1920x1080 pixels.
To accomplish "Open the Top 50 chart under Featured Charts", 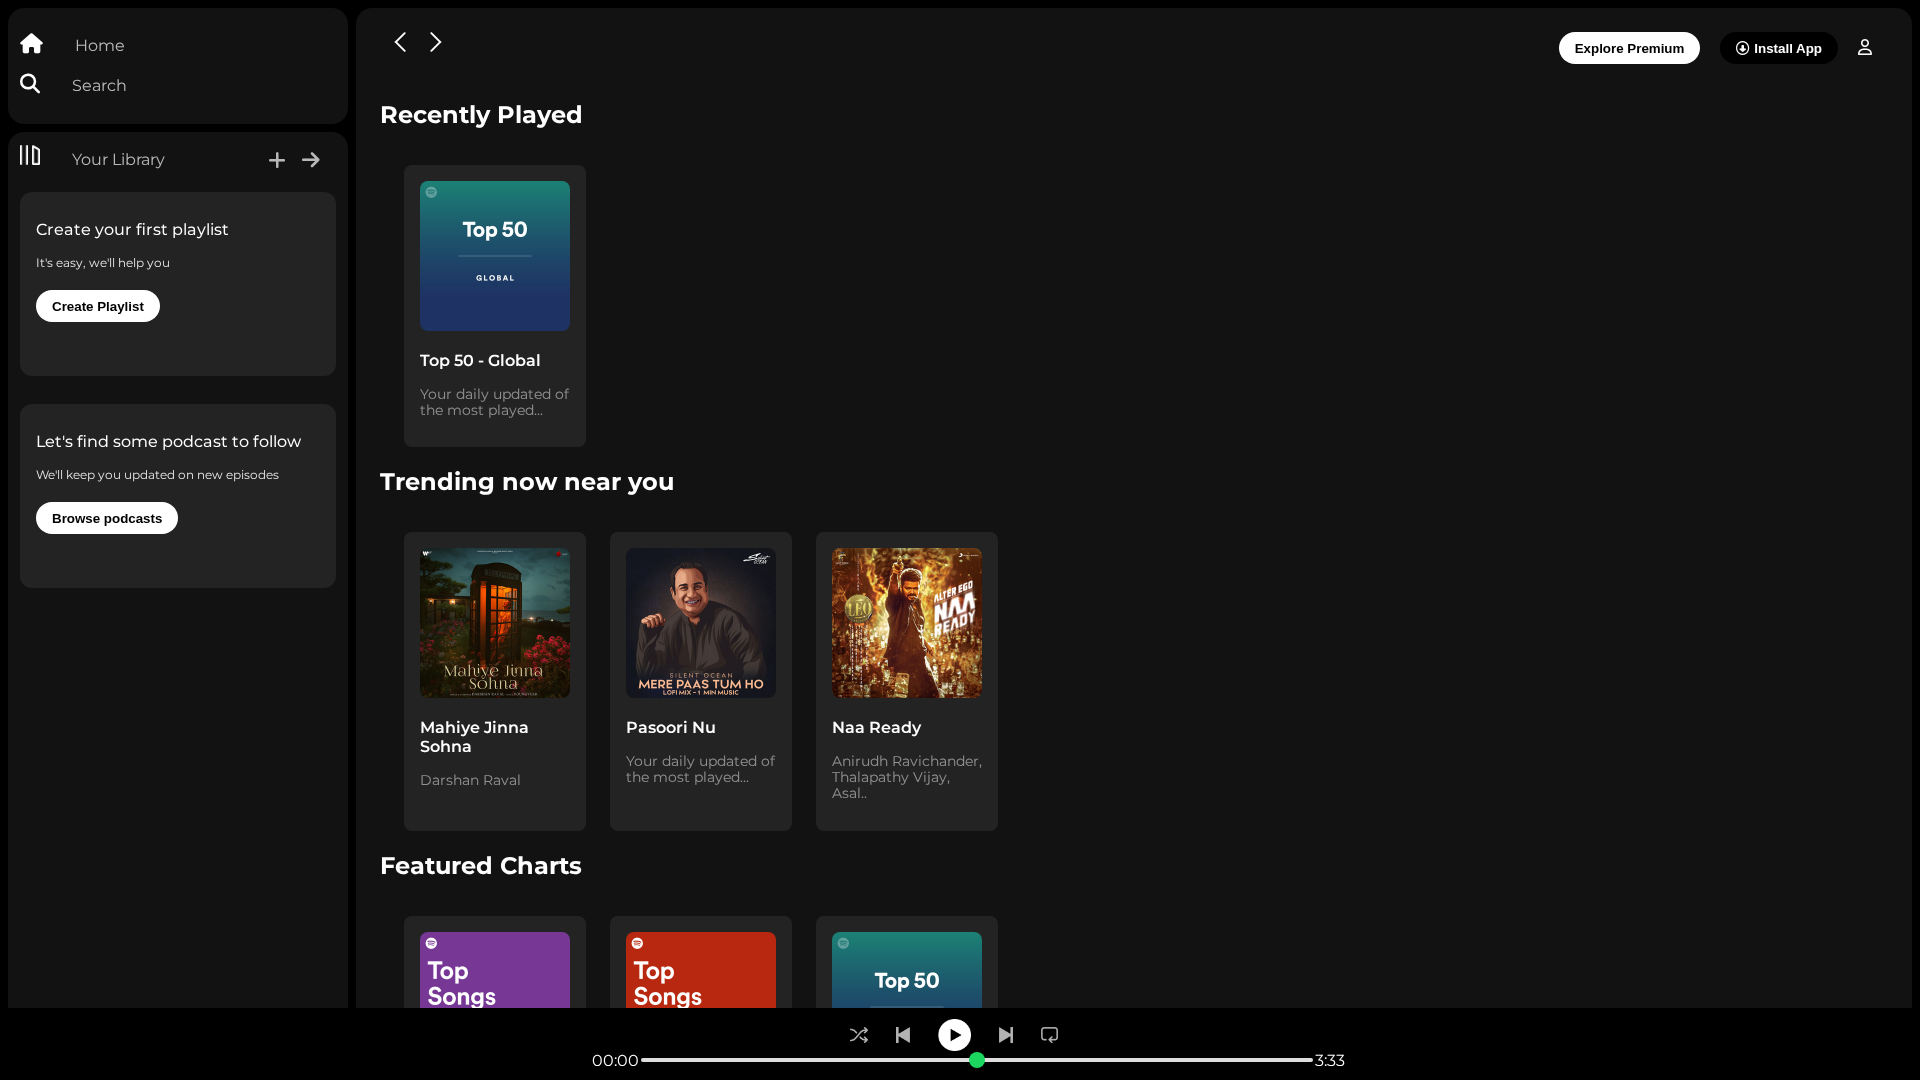I will click(907, 970).
